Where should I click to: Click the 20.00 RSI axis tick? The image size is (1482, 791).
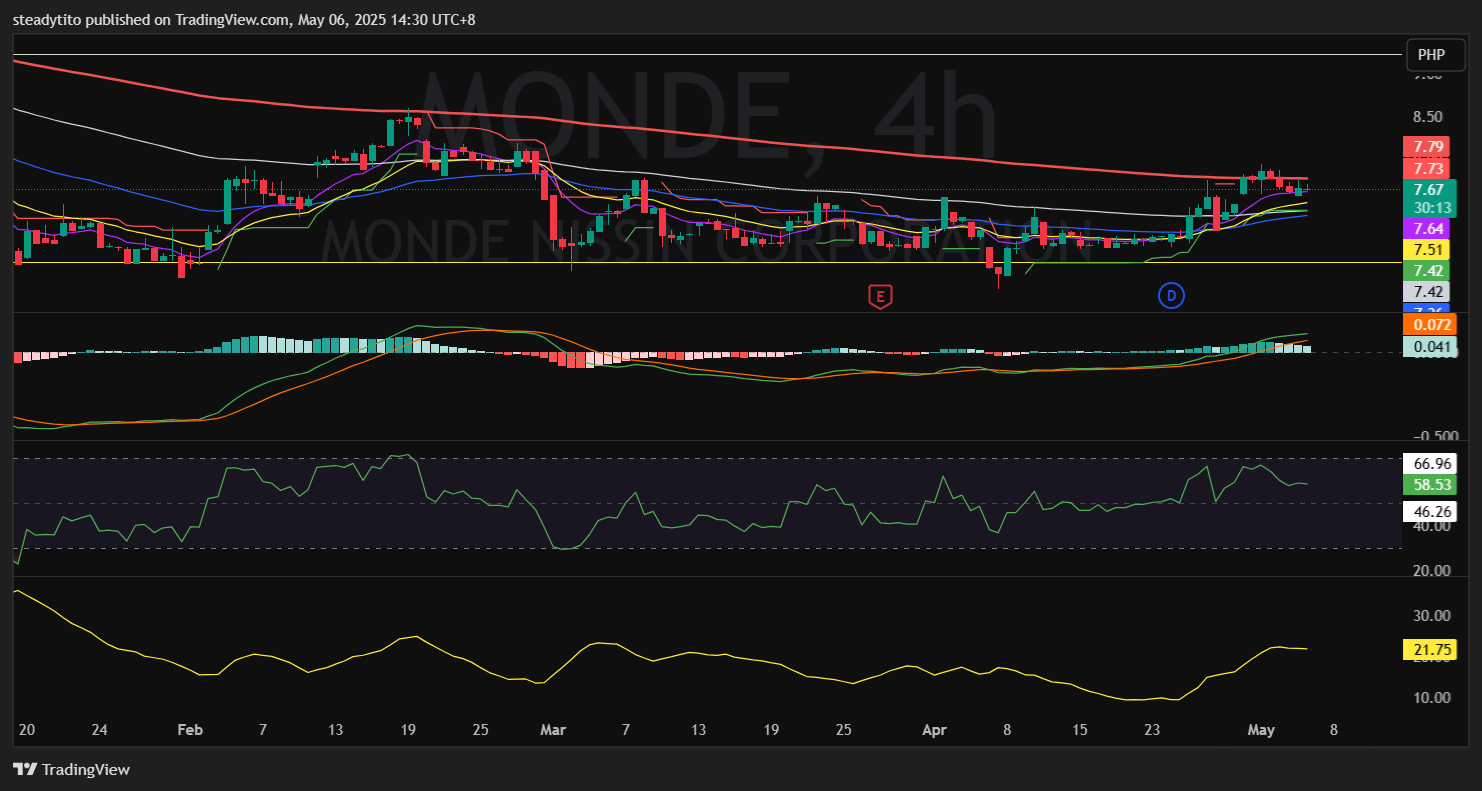1431,571
